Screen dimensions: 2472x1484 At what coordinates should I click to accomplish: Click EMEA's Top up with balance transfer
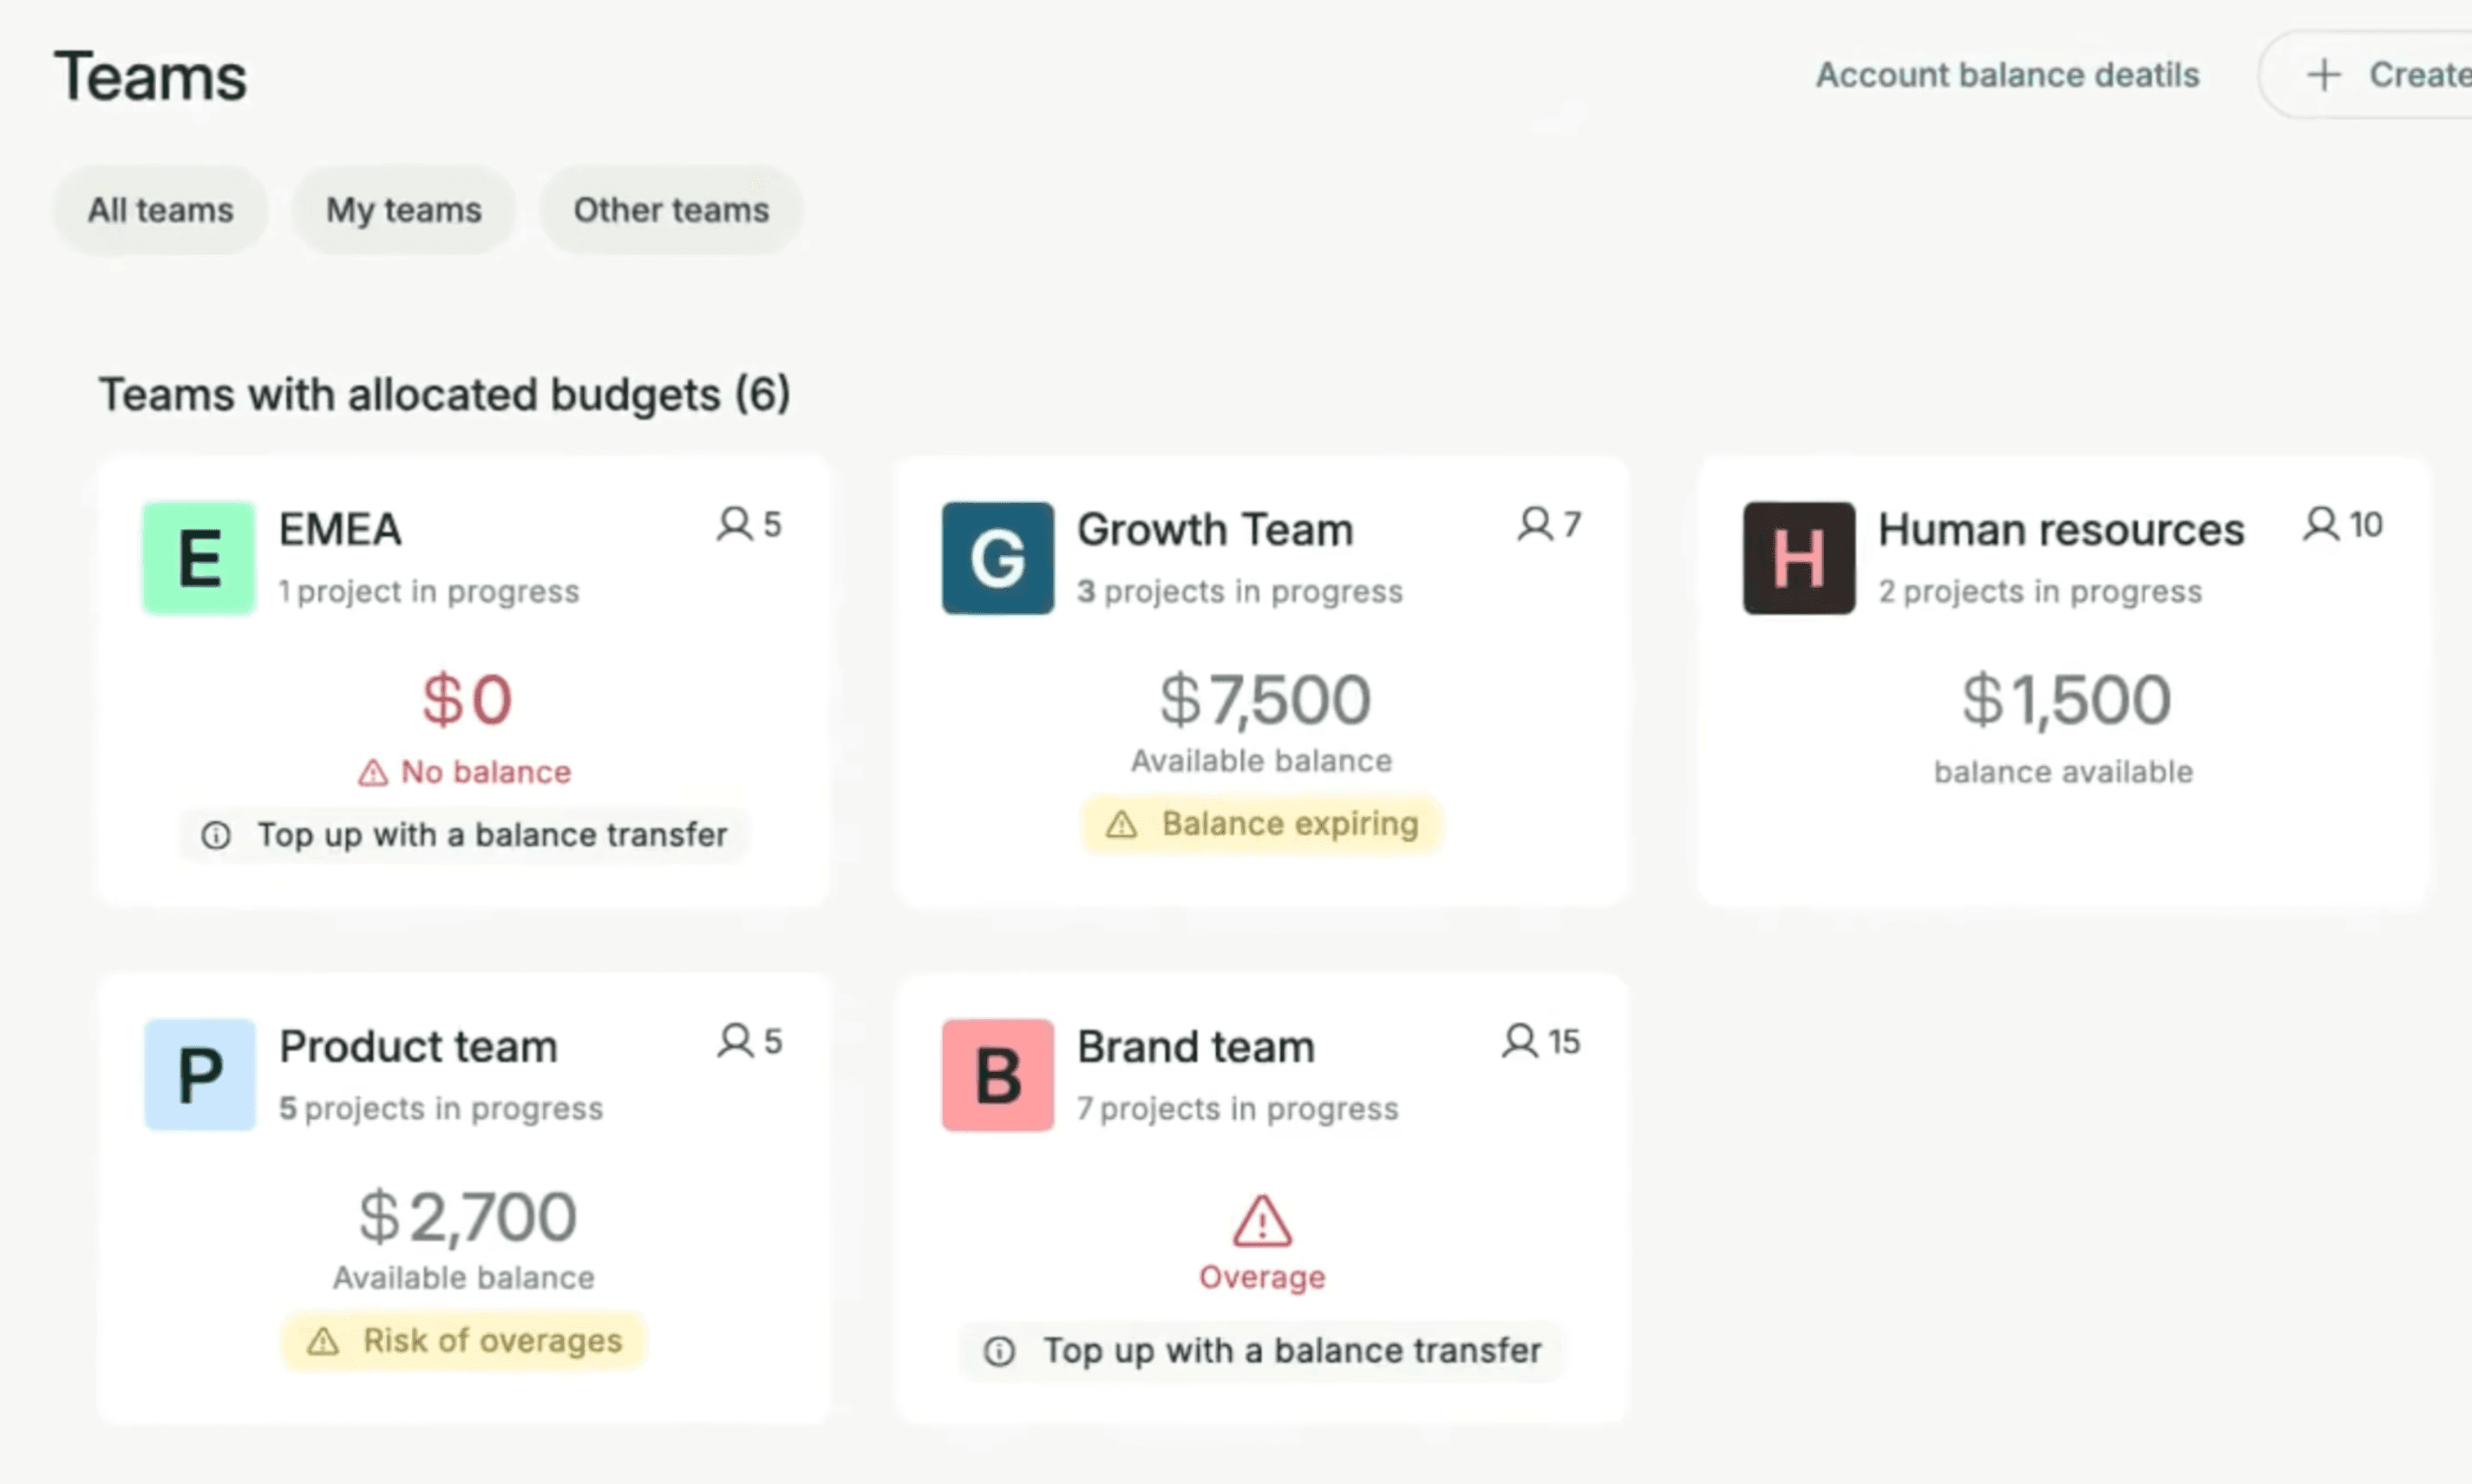pos(464,835)
